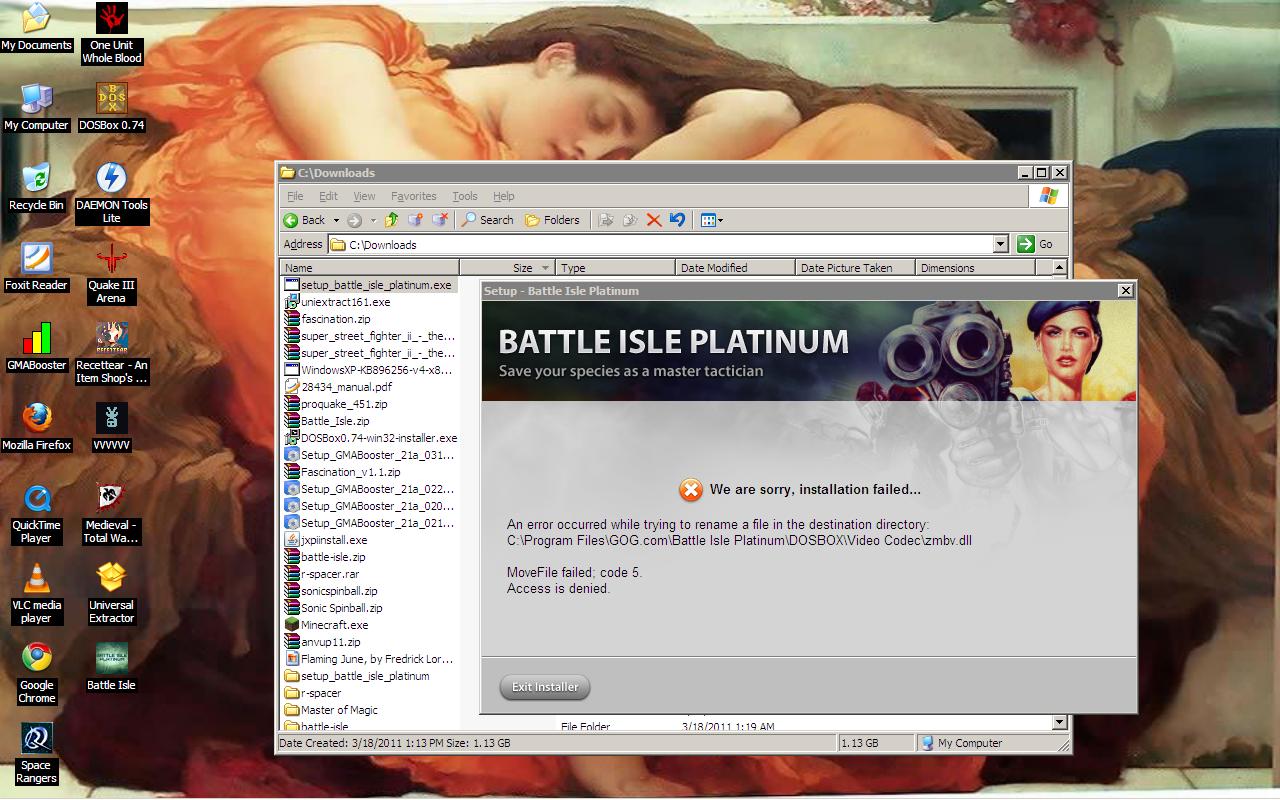Launch DAEMON Tools Lite shortcut
1280x800 pixels.
(x=111, y=193)
